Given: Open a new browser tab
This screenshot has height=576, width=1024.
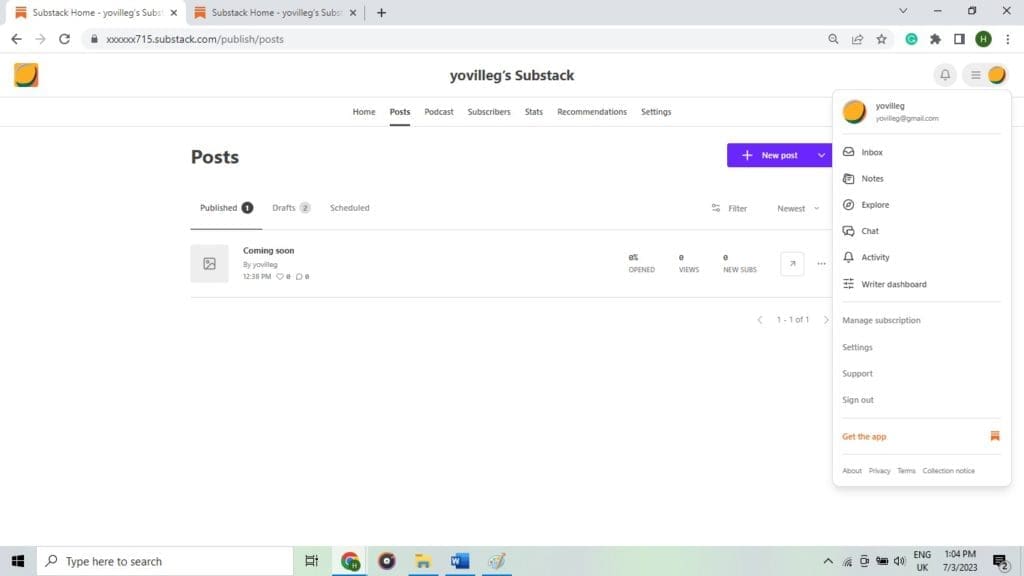Looking at the screenshot, I should 381,12.
